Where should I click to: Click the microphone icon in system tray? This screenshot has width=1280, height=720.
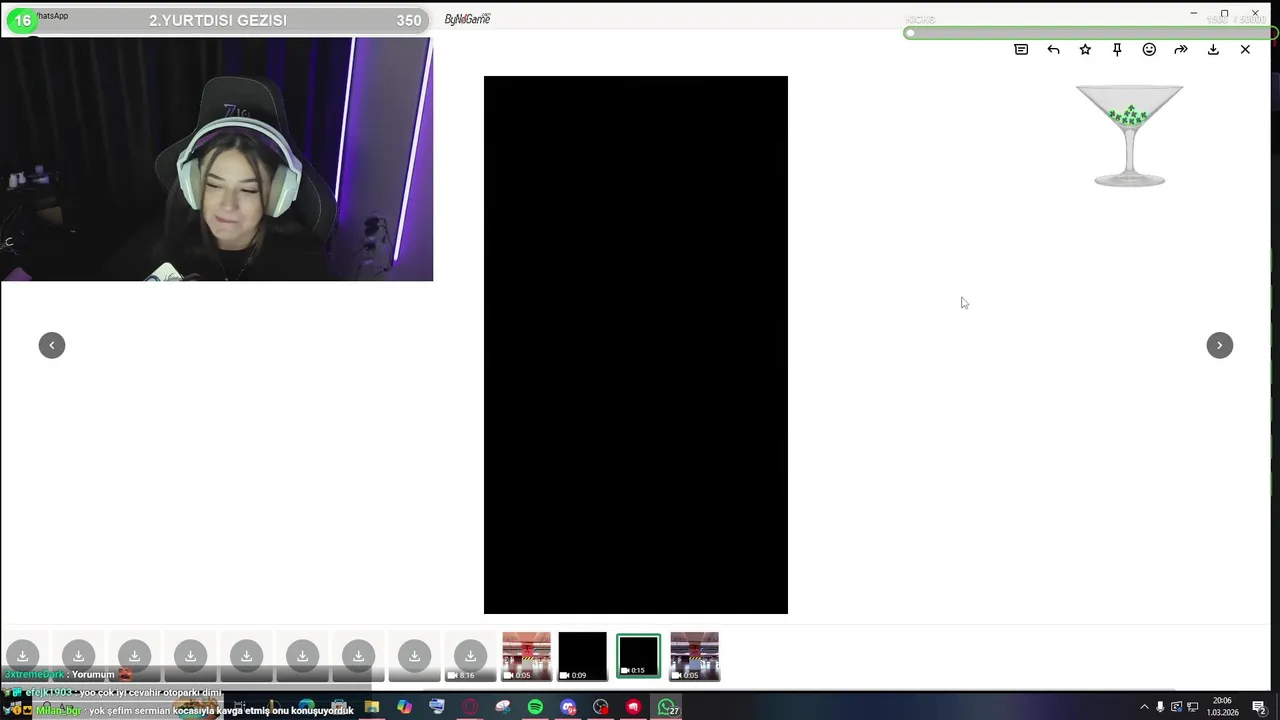coord(1160,707)
